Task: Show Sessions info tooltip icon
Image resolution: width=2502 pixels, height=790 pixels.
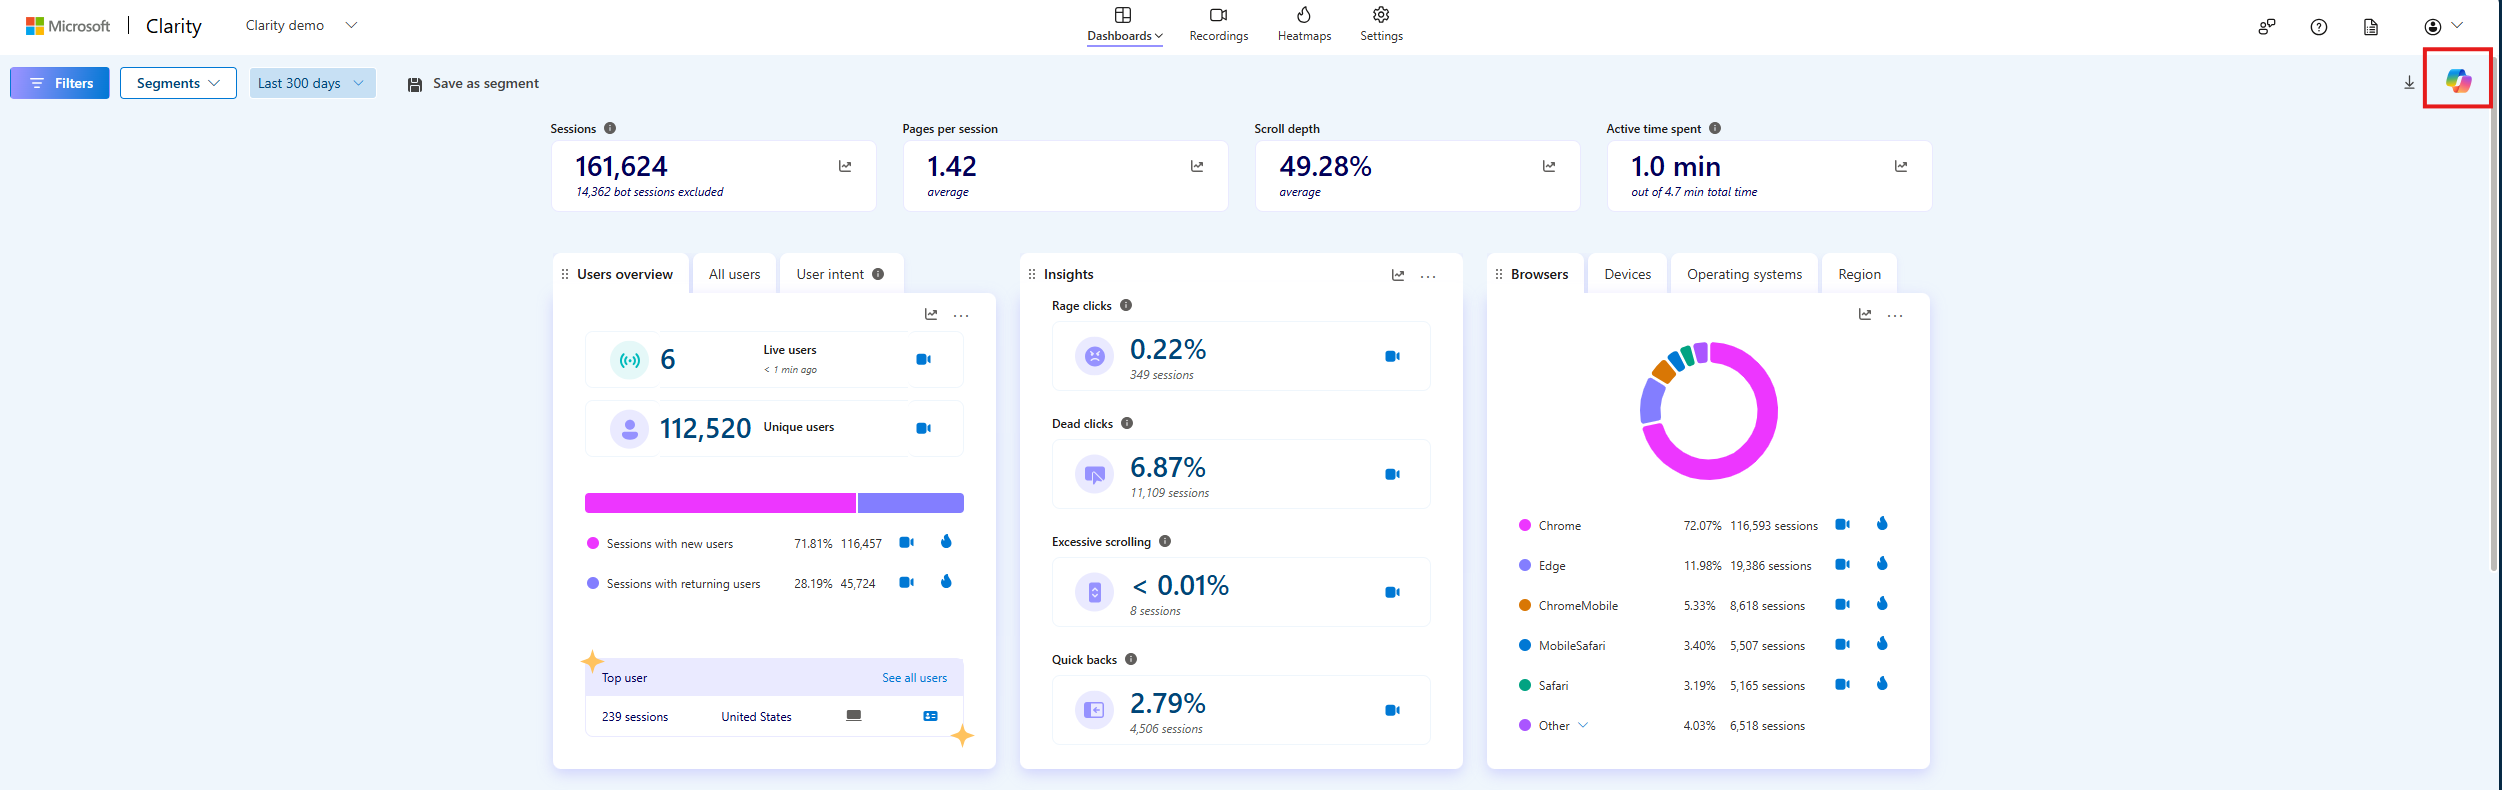Action: tap(610, 128)
